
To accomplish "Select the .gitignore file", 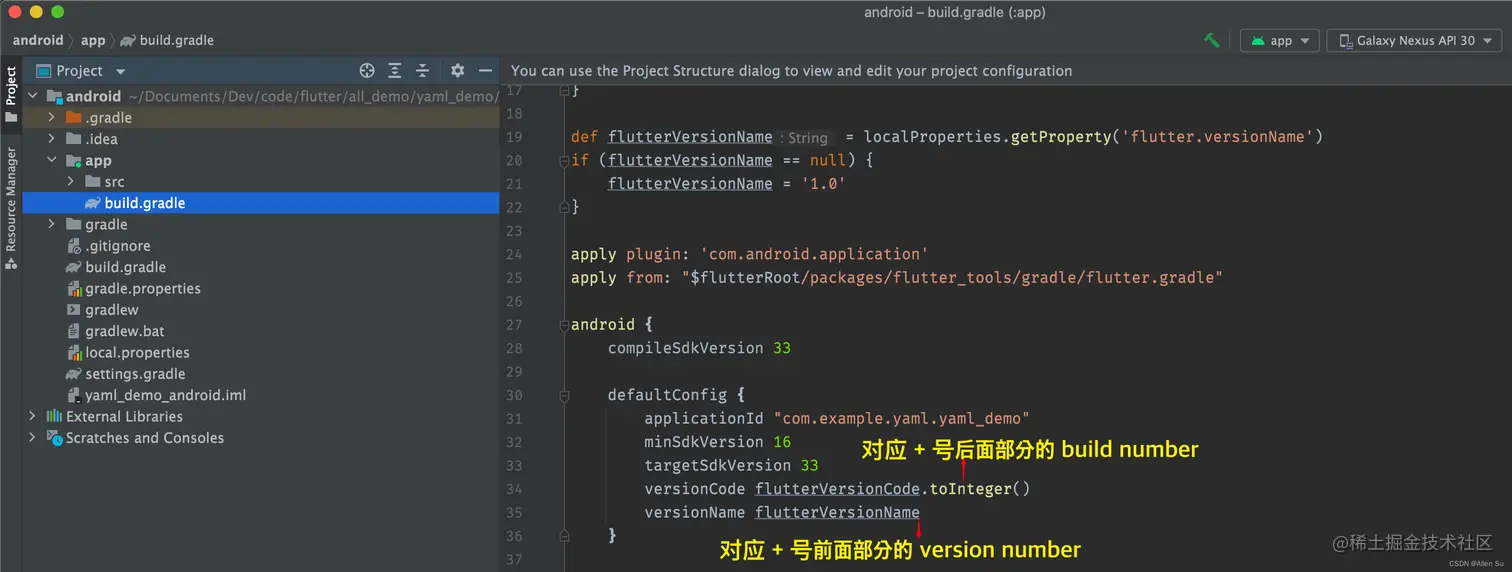I will pos(118,246).
